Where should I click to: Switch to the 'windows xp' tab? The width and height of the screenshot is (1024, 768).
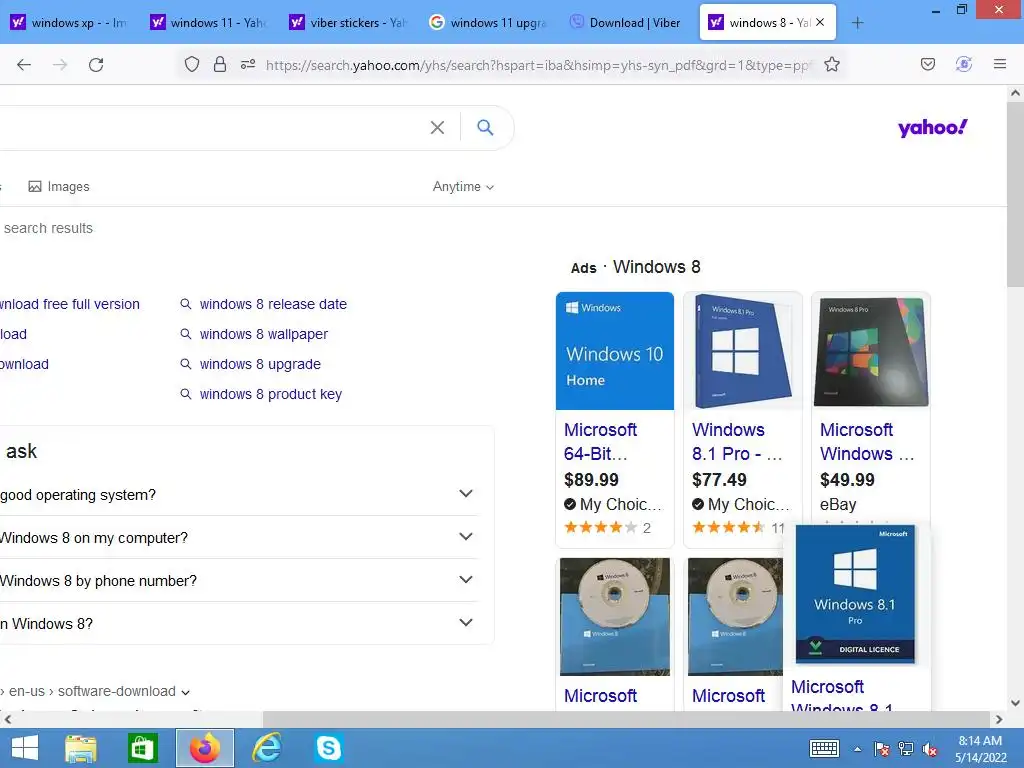(x=69, y=23)
